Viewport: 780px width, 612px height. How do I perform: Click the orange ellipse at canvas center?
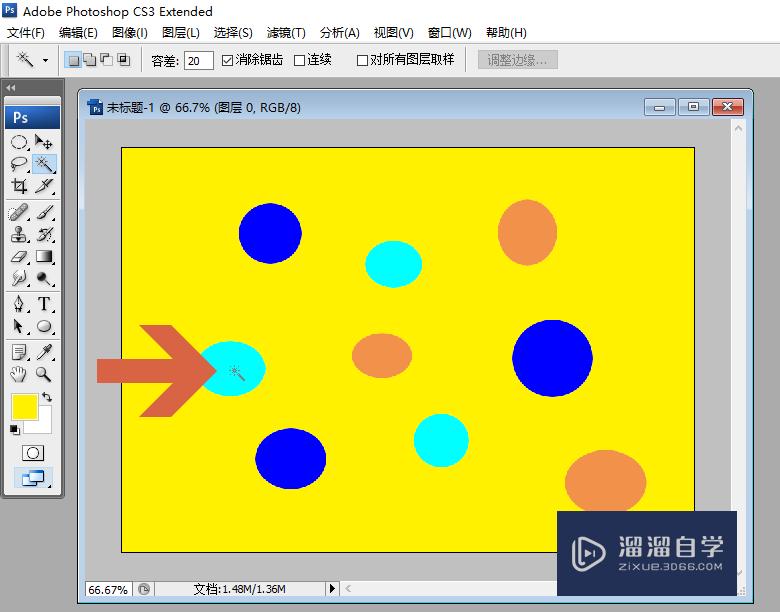pyautogui.click(x=382, y=355)
